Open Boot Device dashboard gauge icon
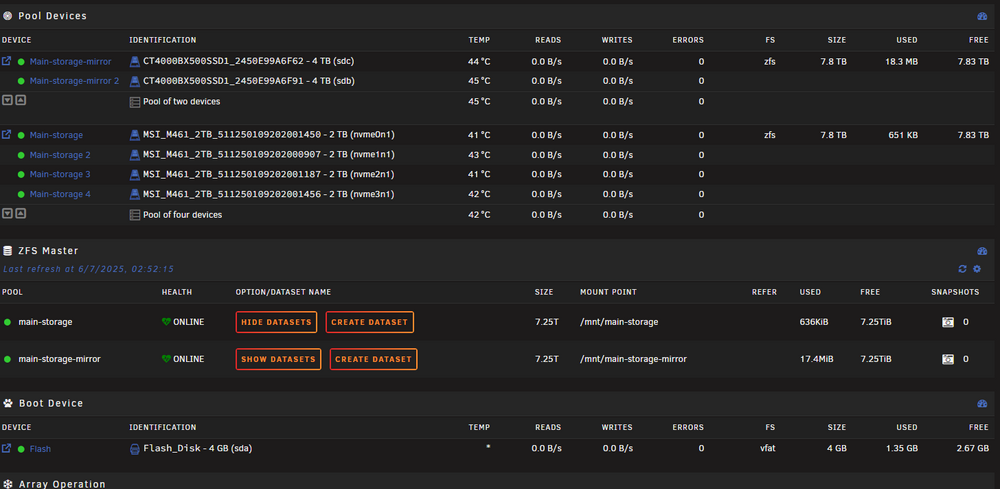Viewport: 1000px width, 489px height. [x=982, y=403]
